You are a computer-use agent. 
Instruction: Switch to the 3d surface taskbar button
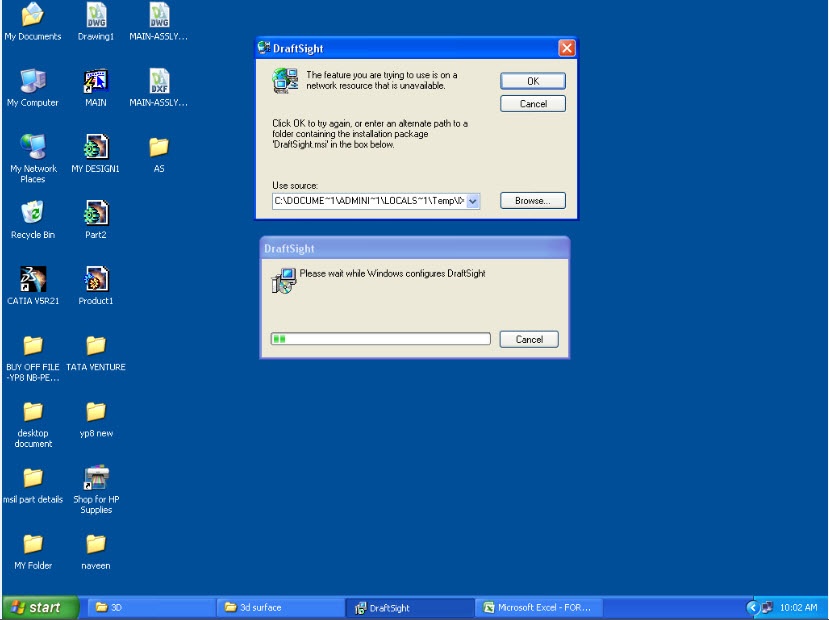click(x=280, y=607)
